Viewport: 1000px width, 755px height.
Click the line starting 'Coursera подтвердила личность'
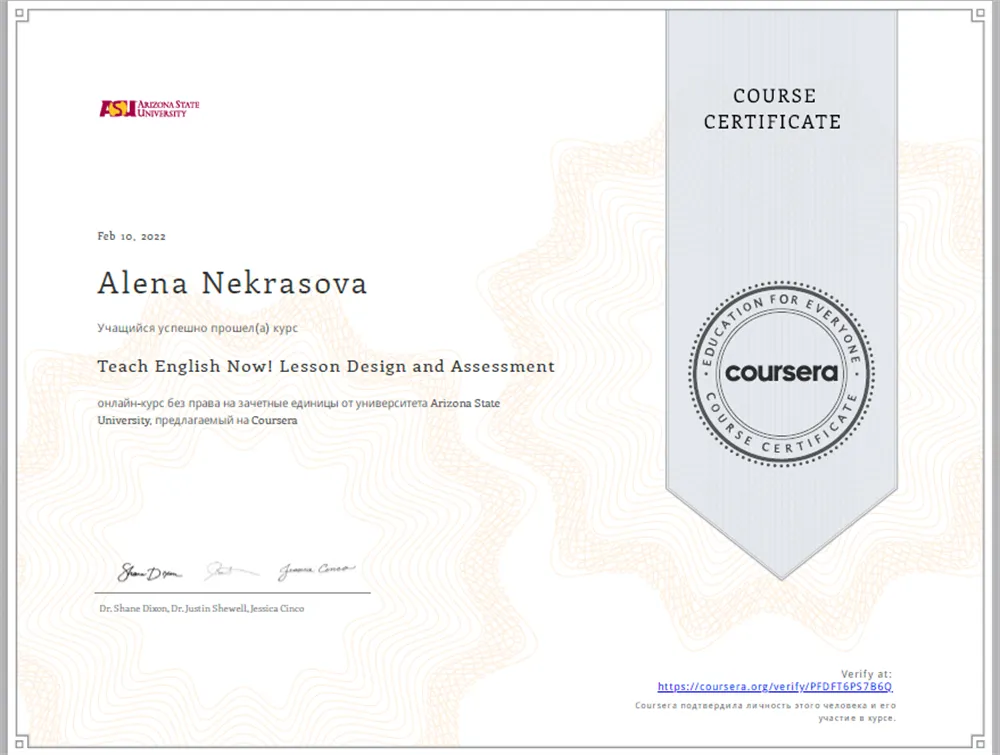pyautogui.click(x=765, y=705)
